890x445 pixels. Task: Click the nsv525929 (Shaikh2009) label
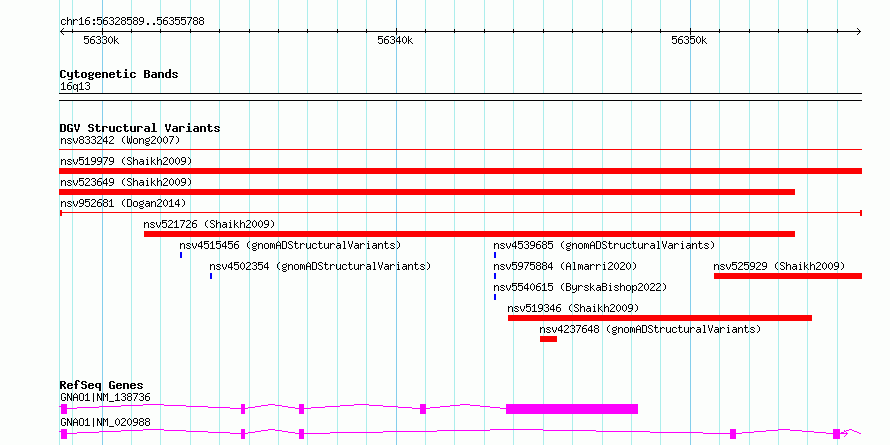779,266
